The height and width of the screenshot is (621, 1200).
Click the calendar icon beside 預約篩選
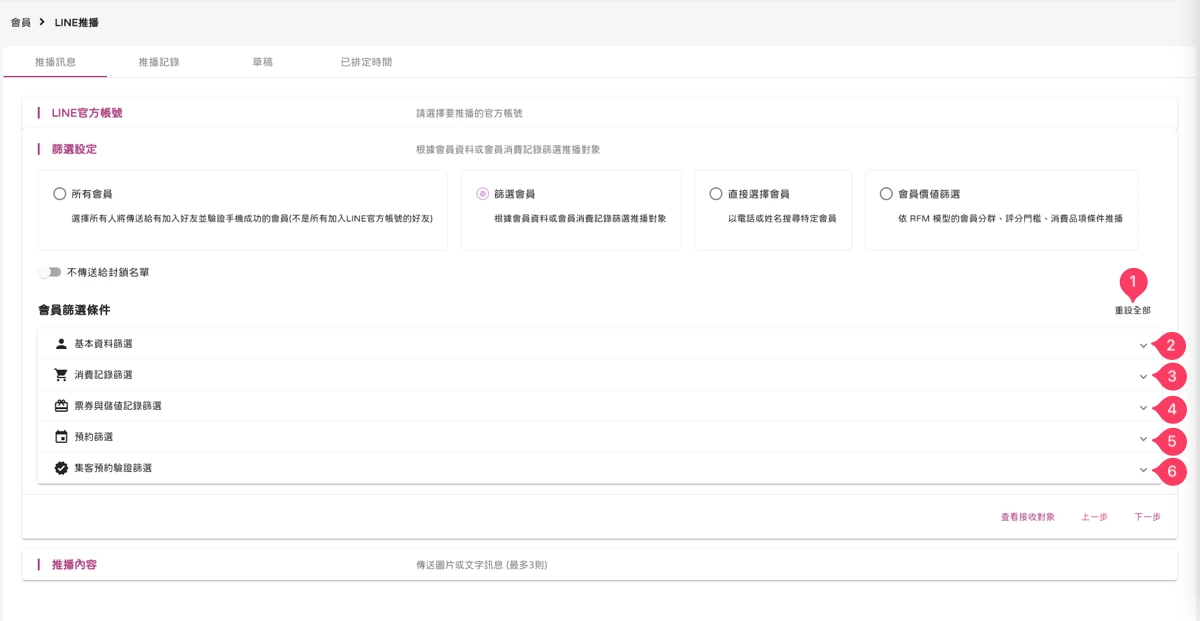click(61, 437)
